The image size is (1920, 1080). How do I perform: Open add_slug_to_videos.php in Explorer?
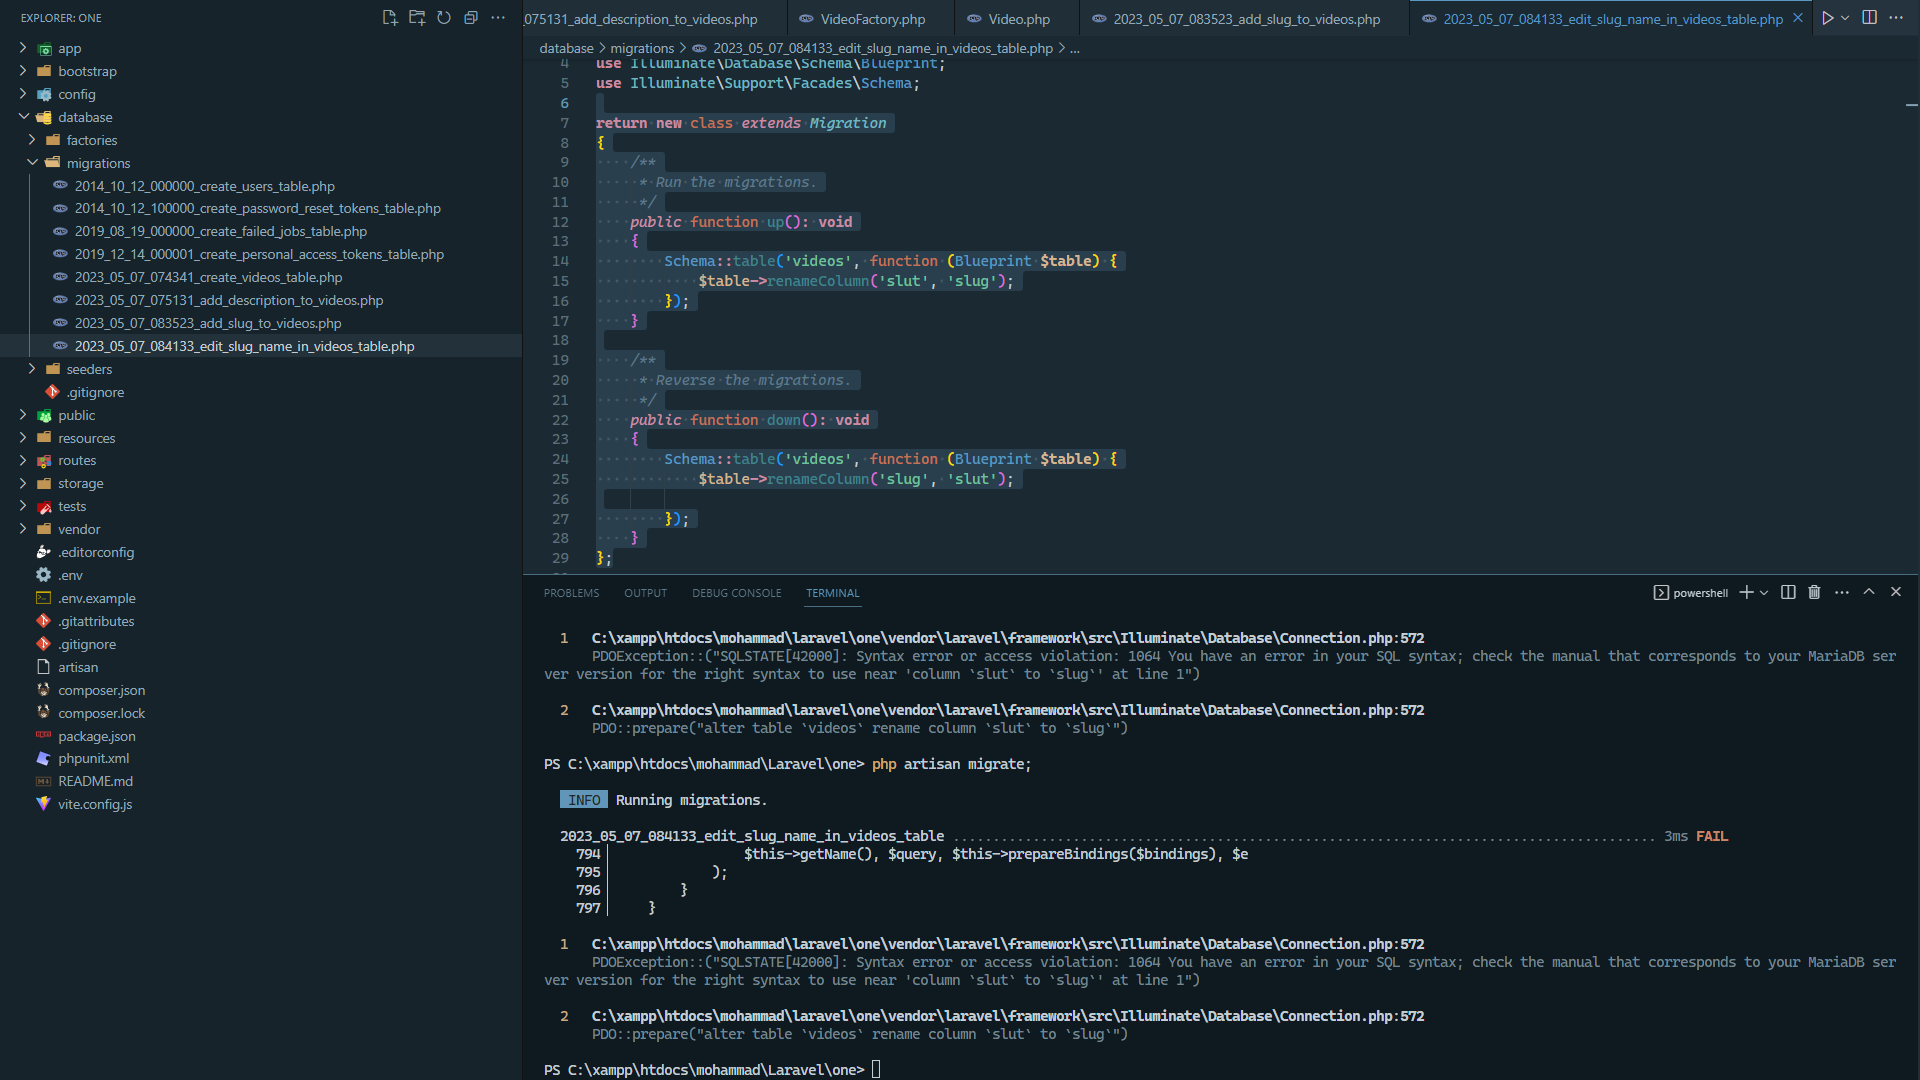point(207,323)
